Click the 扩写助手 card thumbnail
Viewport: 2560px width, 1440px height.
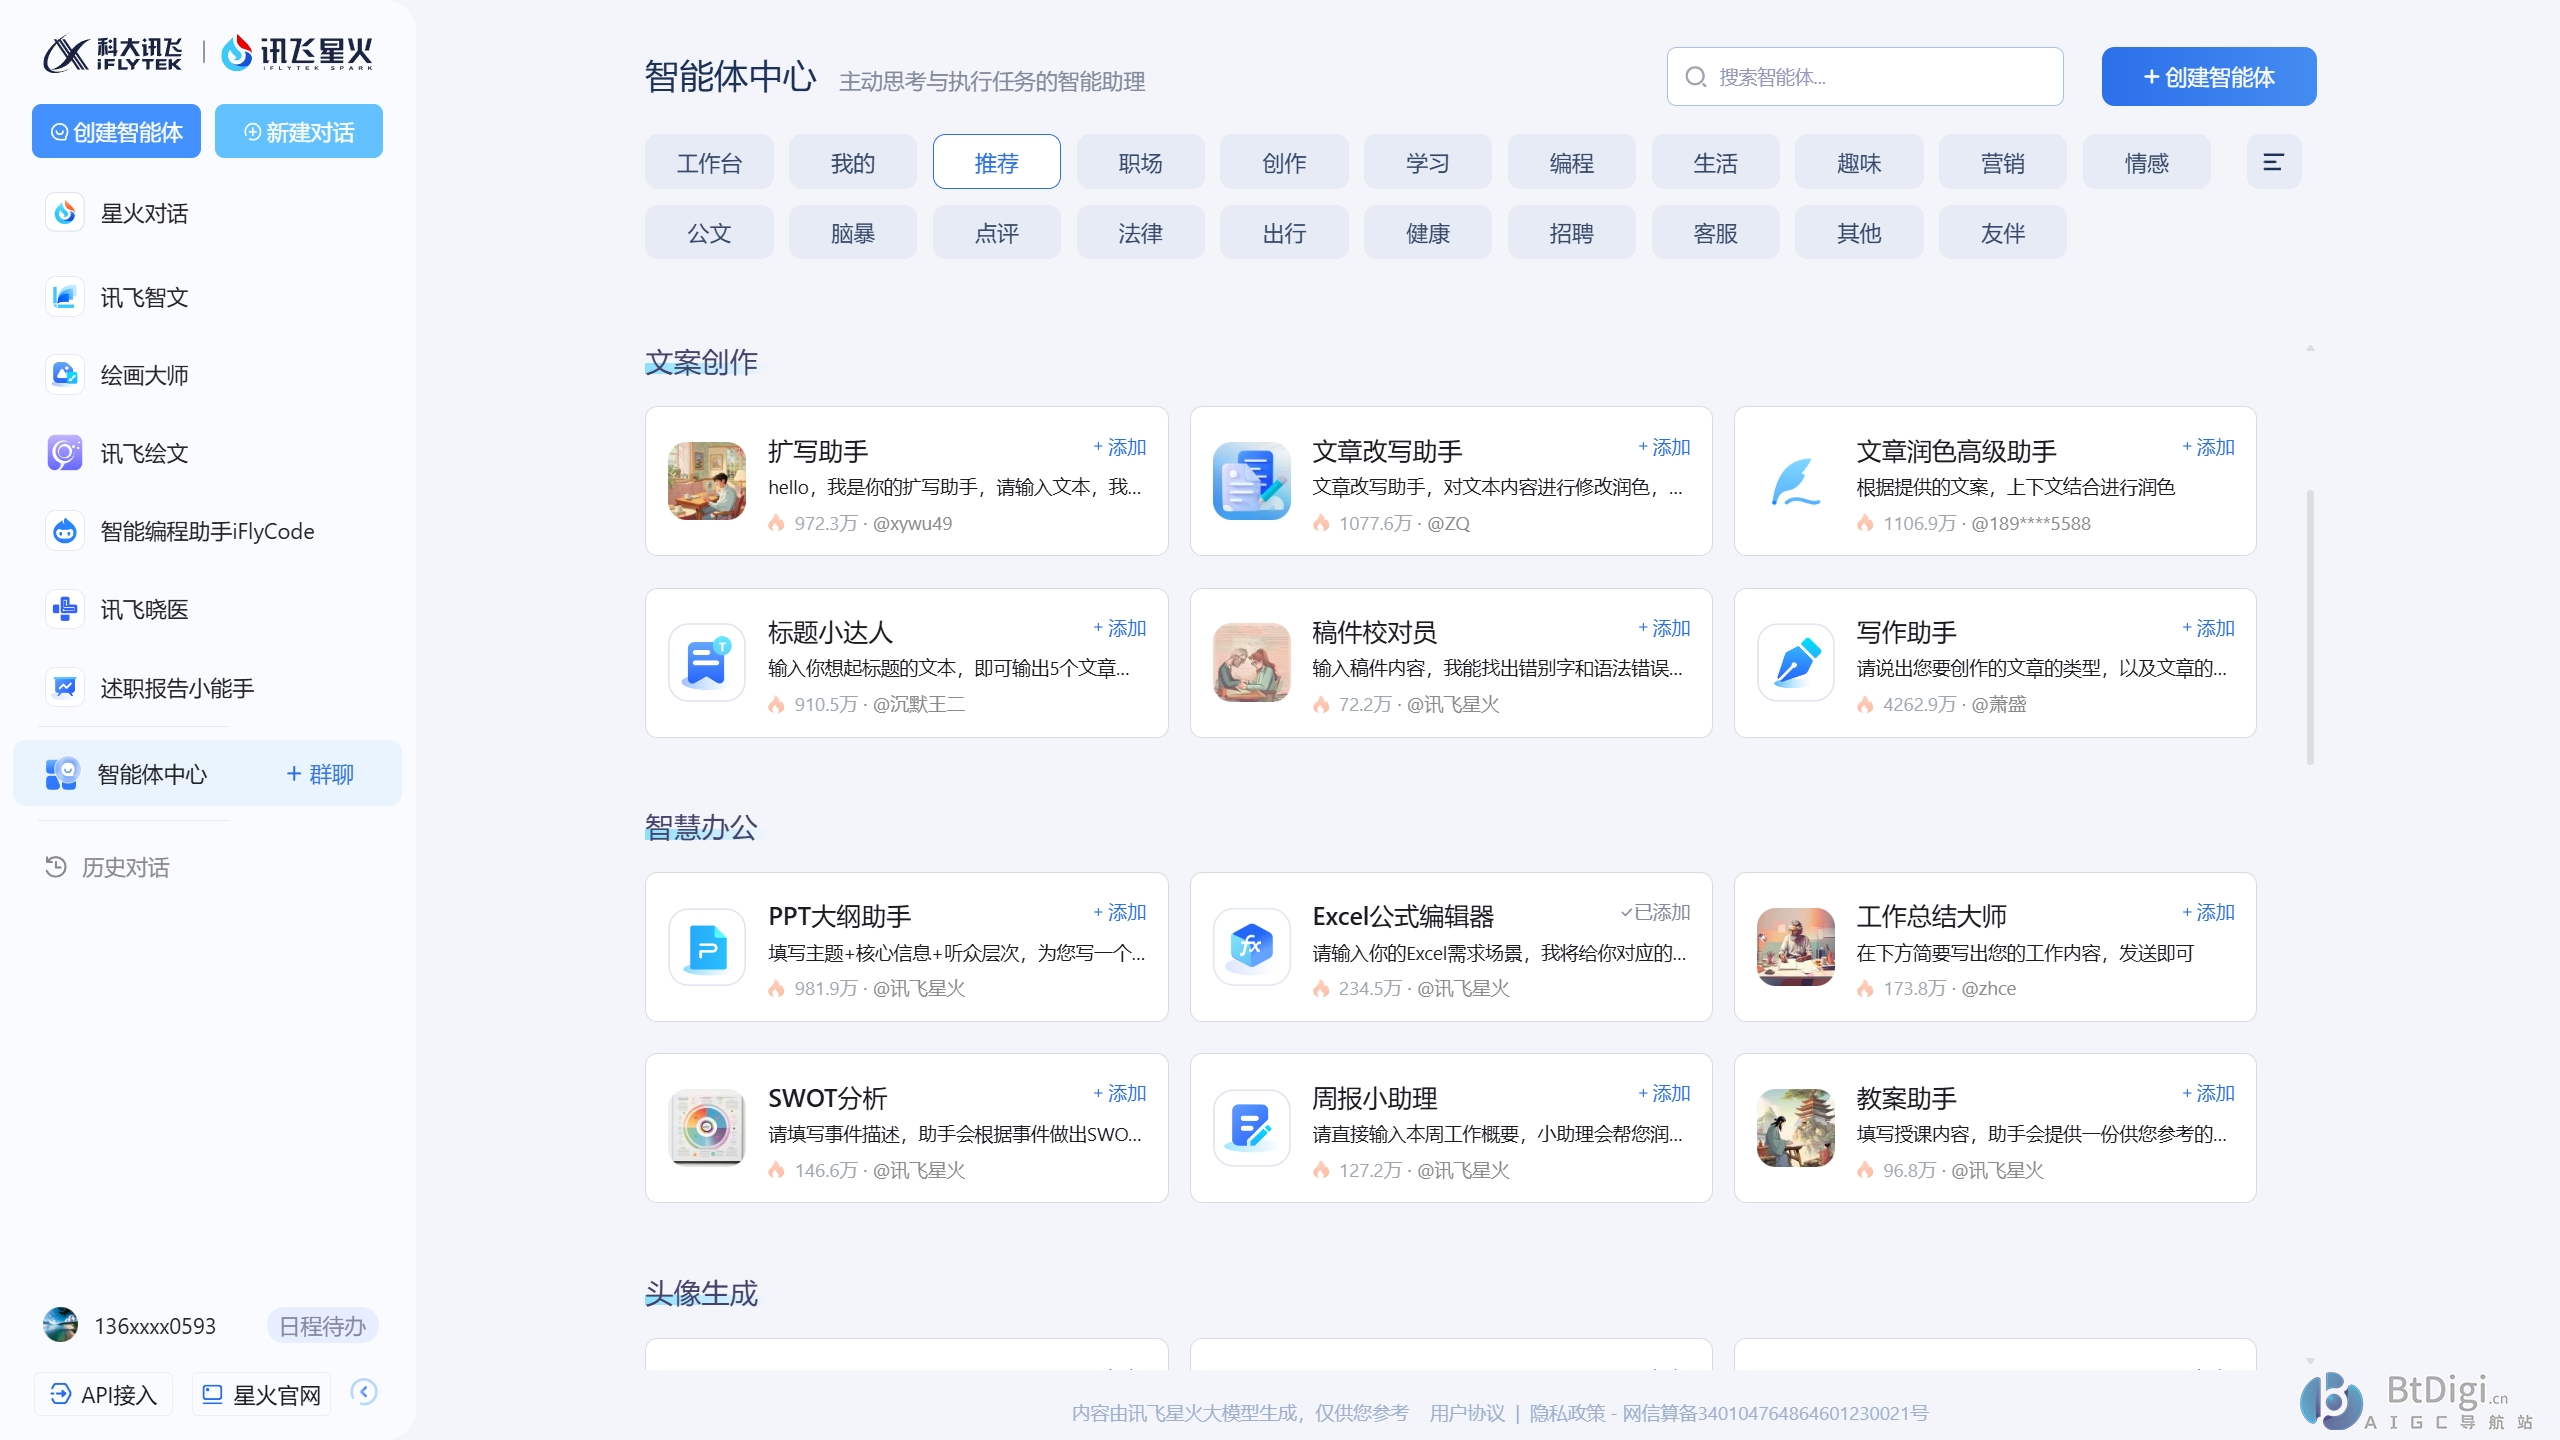click(707, 481)
